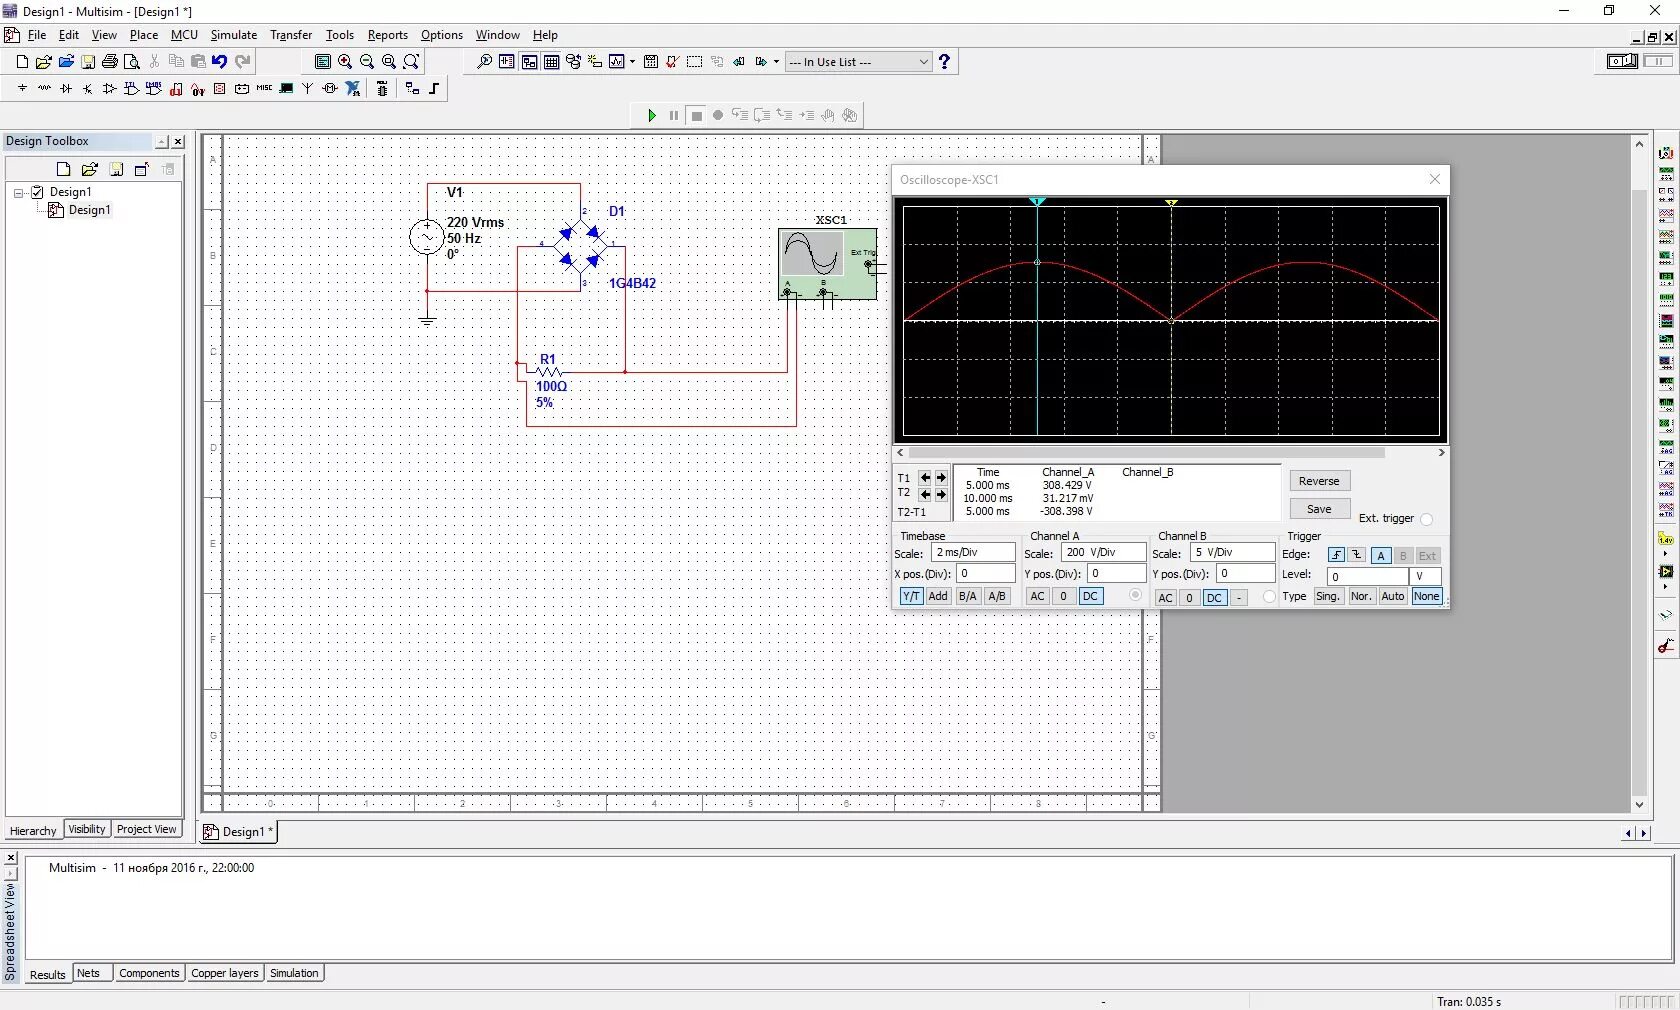Click Channel A Scale 200 V/Div field
This screenshot has width=1680, height=1010.
coord(1102,553)
